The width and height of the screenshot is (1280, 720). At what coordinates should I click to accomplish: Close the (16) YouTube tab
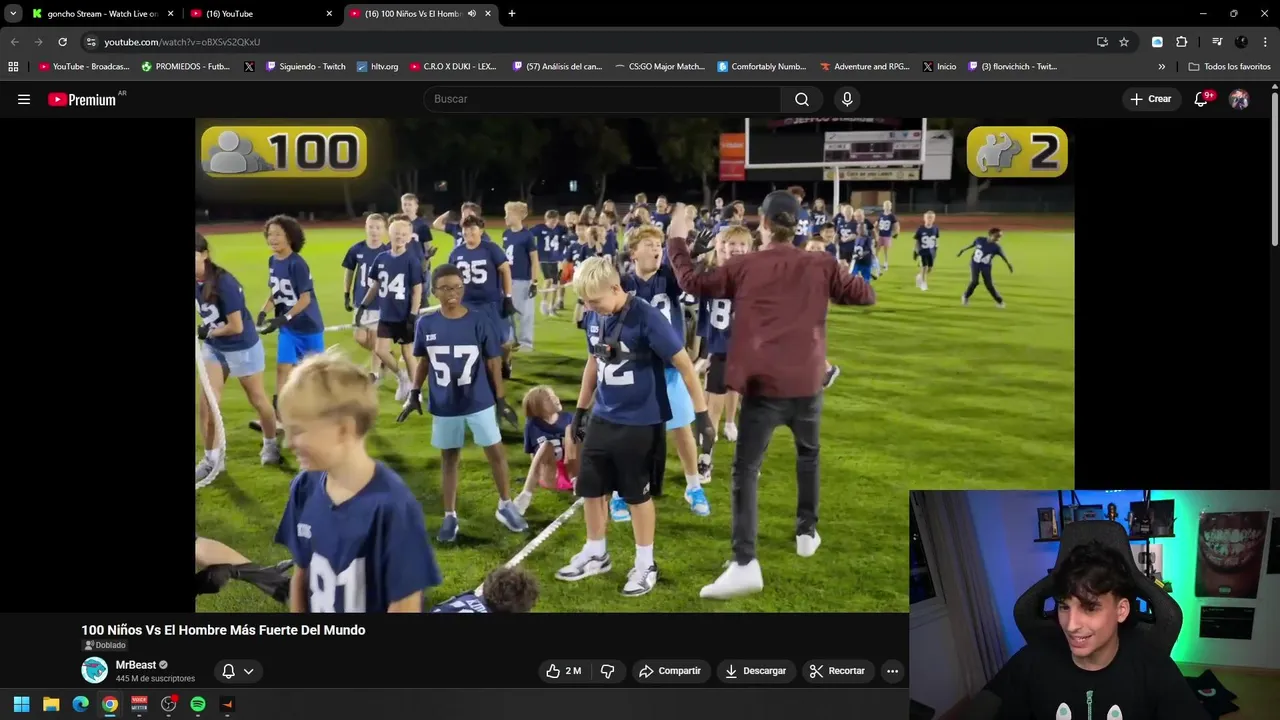point(329,14)
